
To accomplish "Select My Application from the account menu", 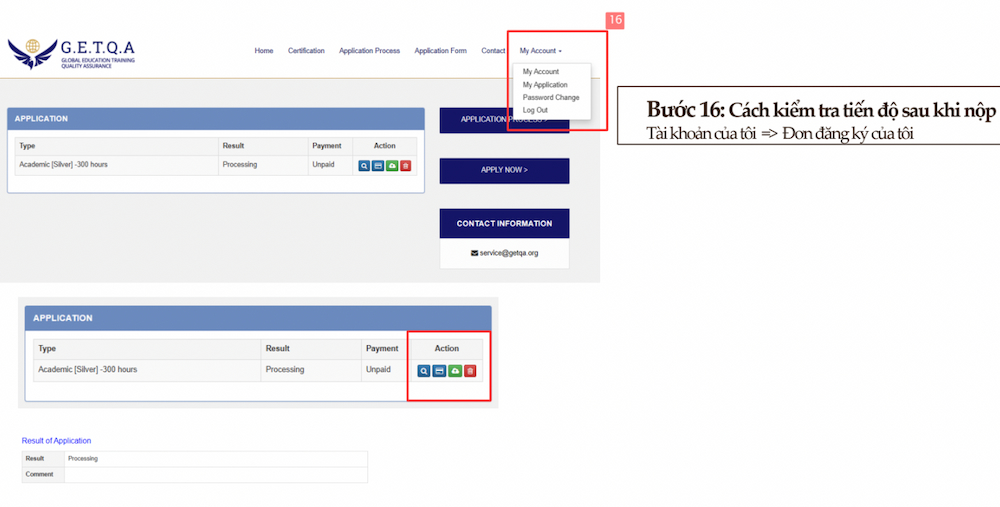I will click(x=545, y=85).
